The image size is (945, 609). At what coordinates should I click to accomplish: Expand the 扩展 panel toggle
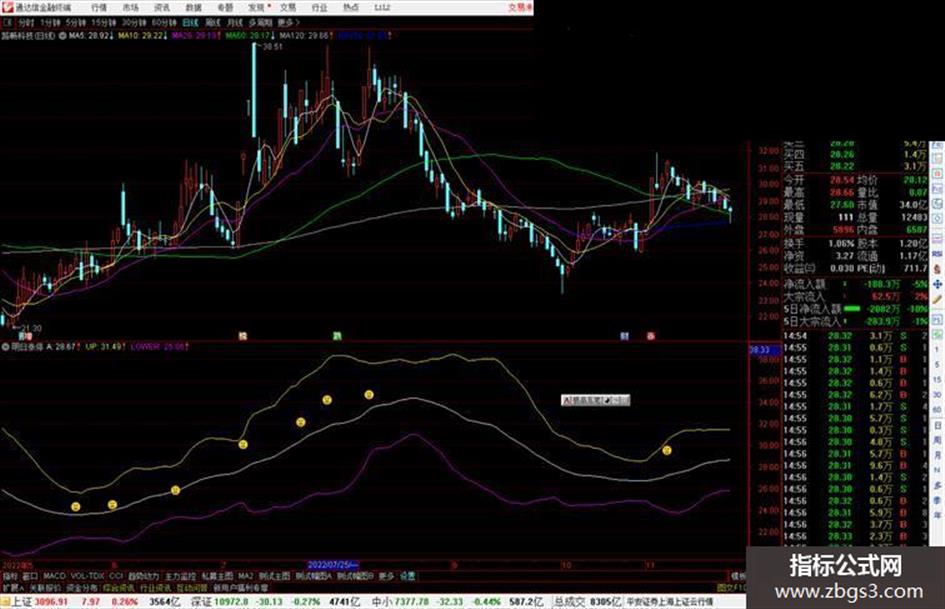tap(13, 587)
